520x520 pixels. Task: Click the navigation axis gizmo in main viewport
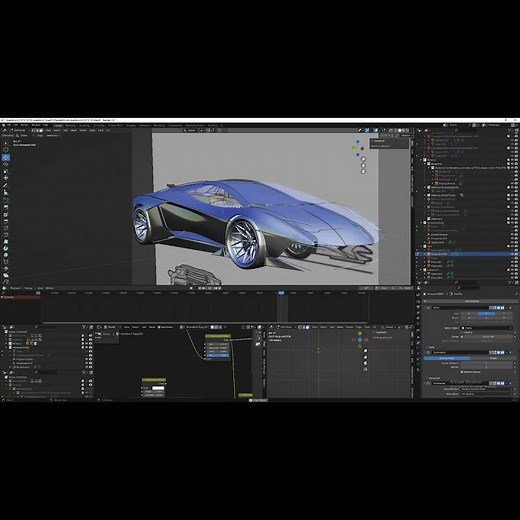[358, 148]
